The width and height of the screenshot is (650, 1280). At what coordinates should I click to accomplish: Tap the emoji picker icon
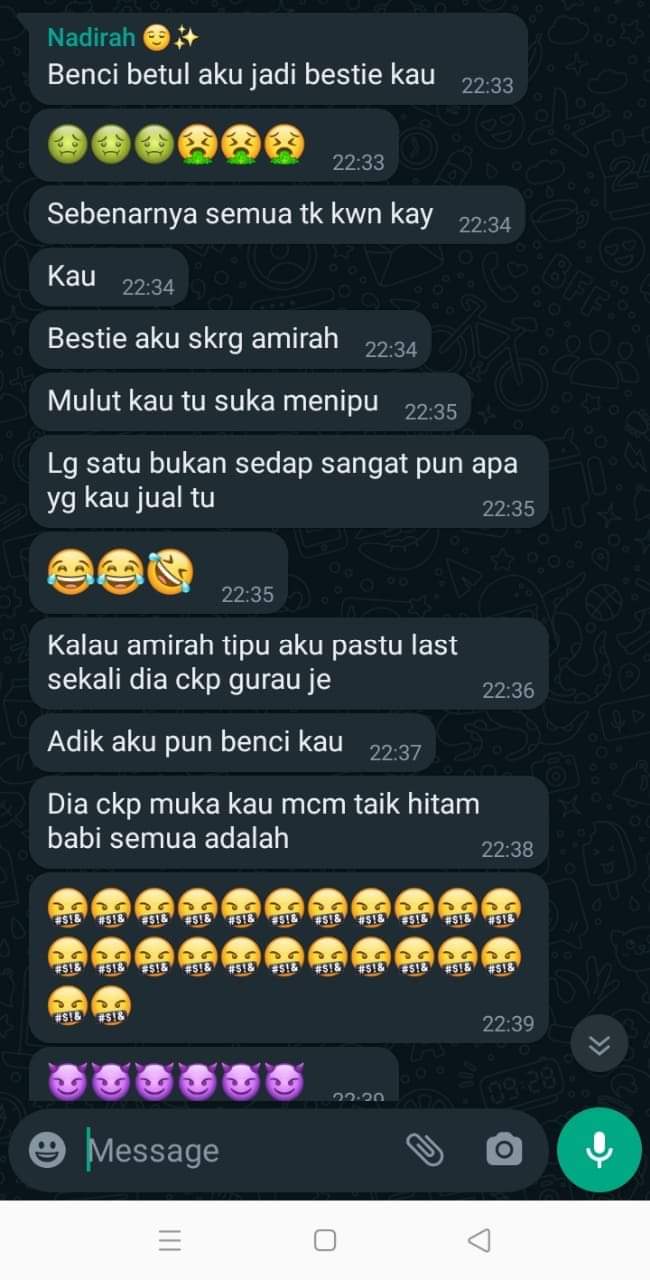[x=47, y=1150]
